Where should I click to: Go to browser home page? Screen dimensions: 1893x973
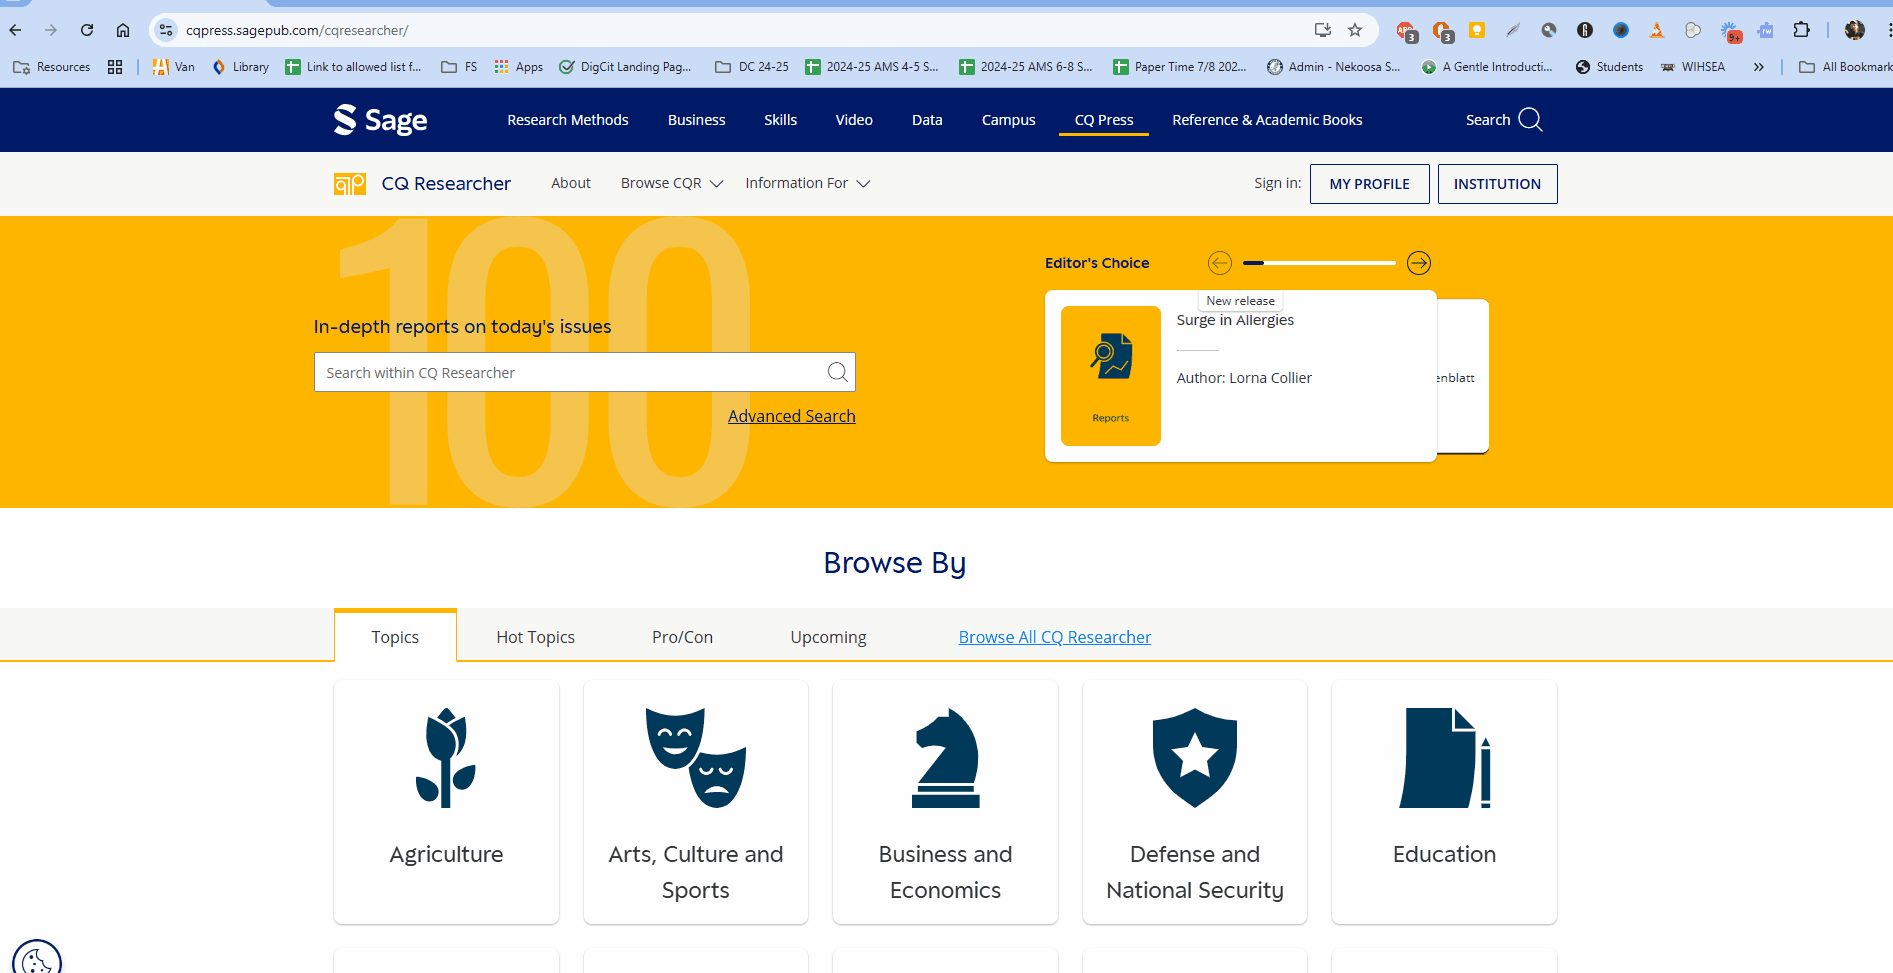123,30
